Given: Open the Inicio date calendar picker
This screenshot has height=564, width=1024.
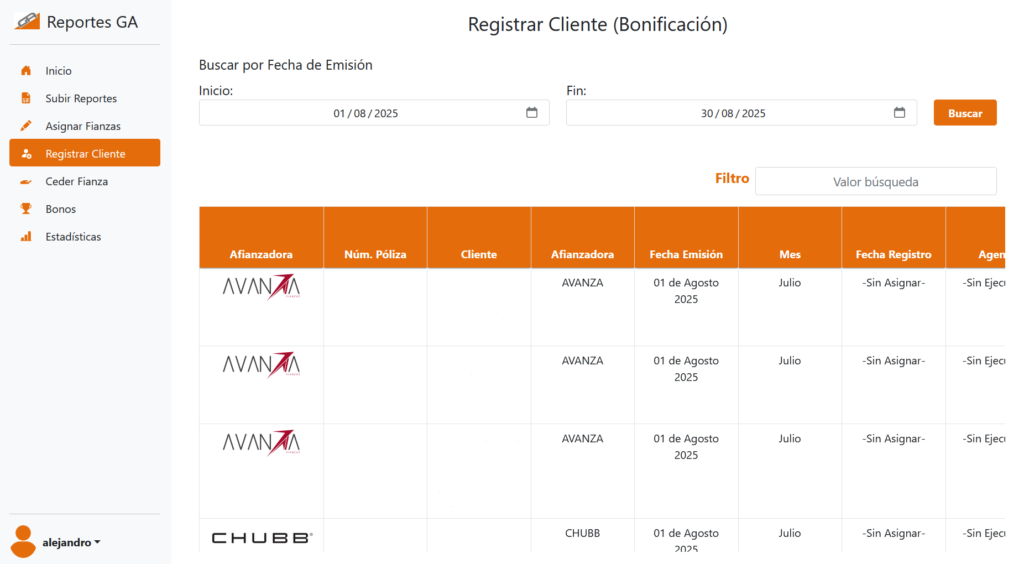Looking at the screenshot, I should coord(532,113).
